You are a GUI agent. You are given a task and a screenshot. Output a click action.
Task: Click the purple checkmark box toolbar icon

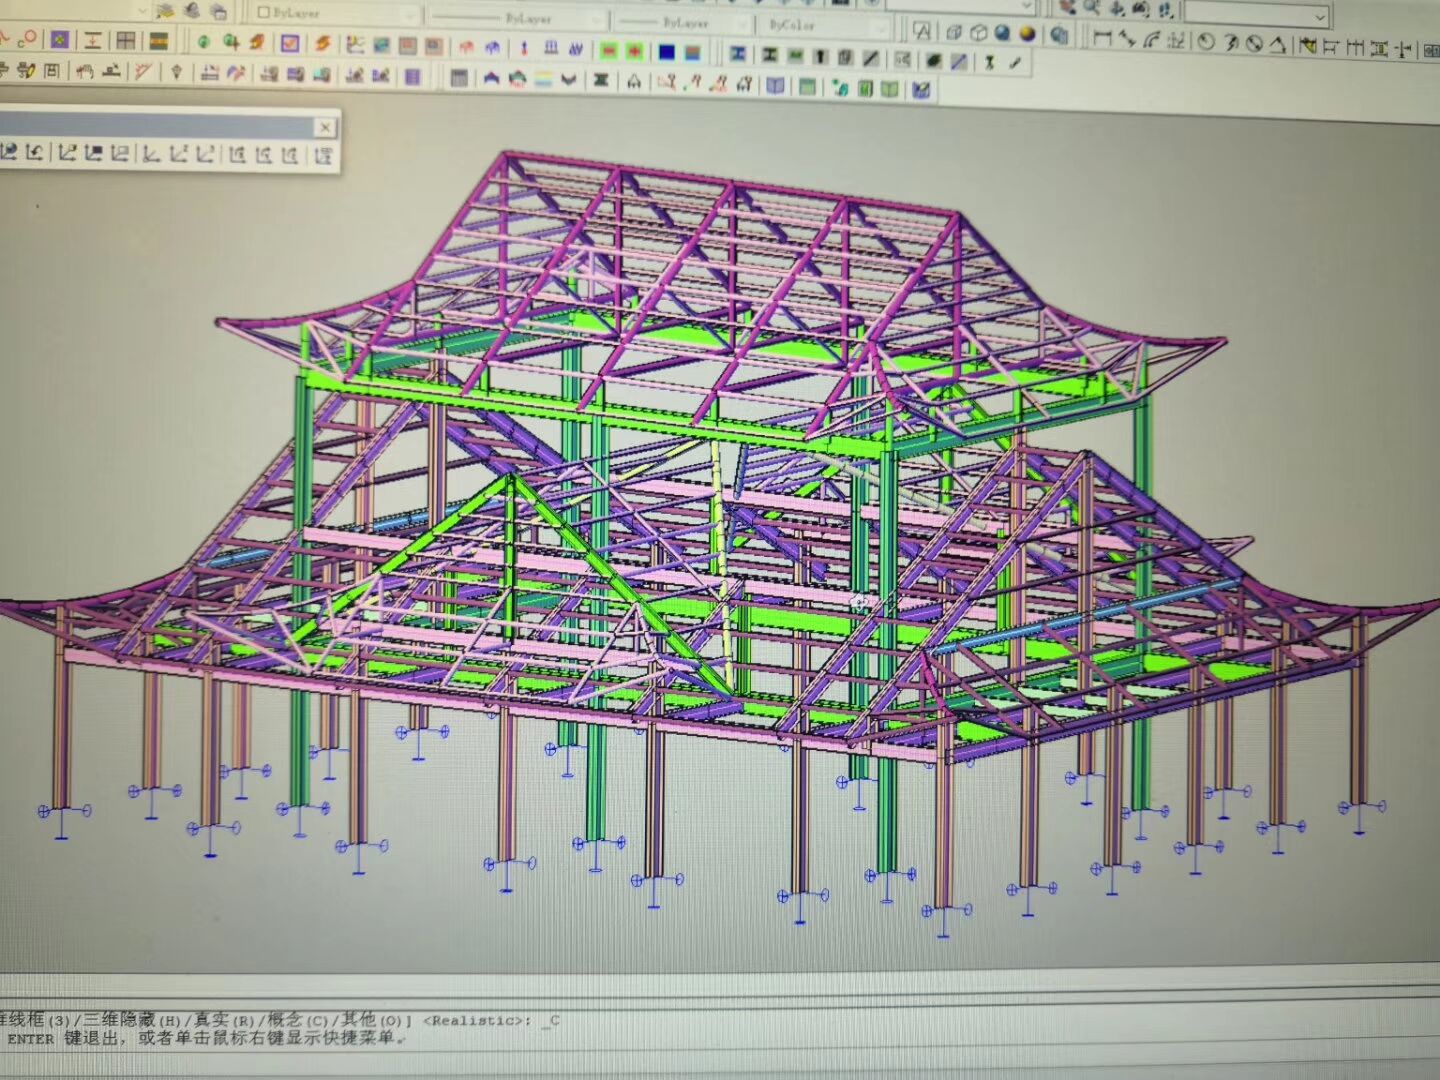click(290, 43)
